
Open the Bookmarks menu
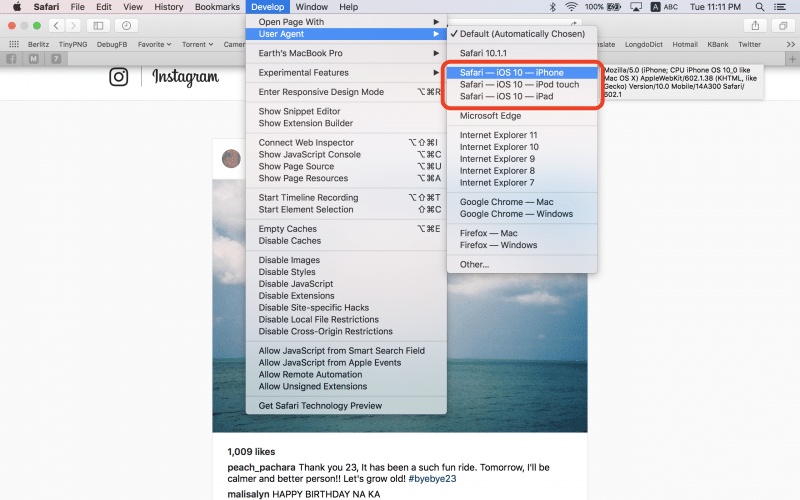[x=217, y=7]
